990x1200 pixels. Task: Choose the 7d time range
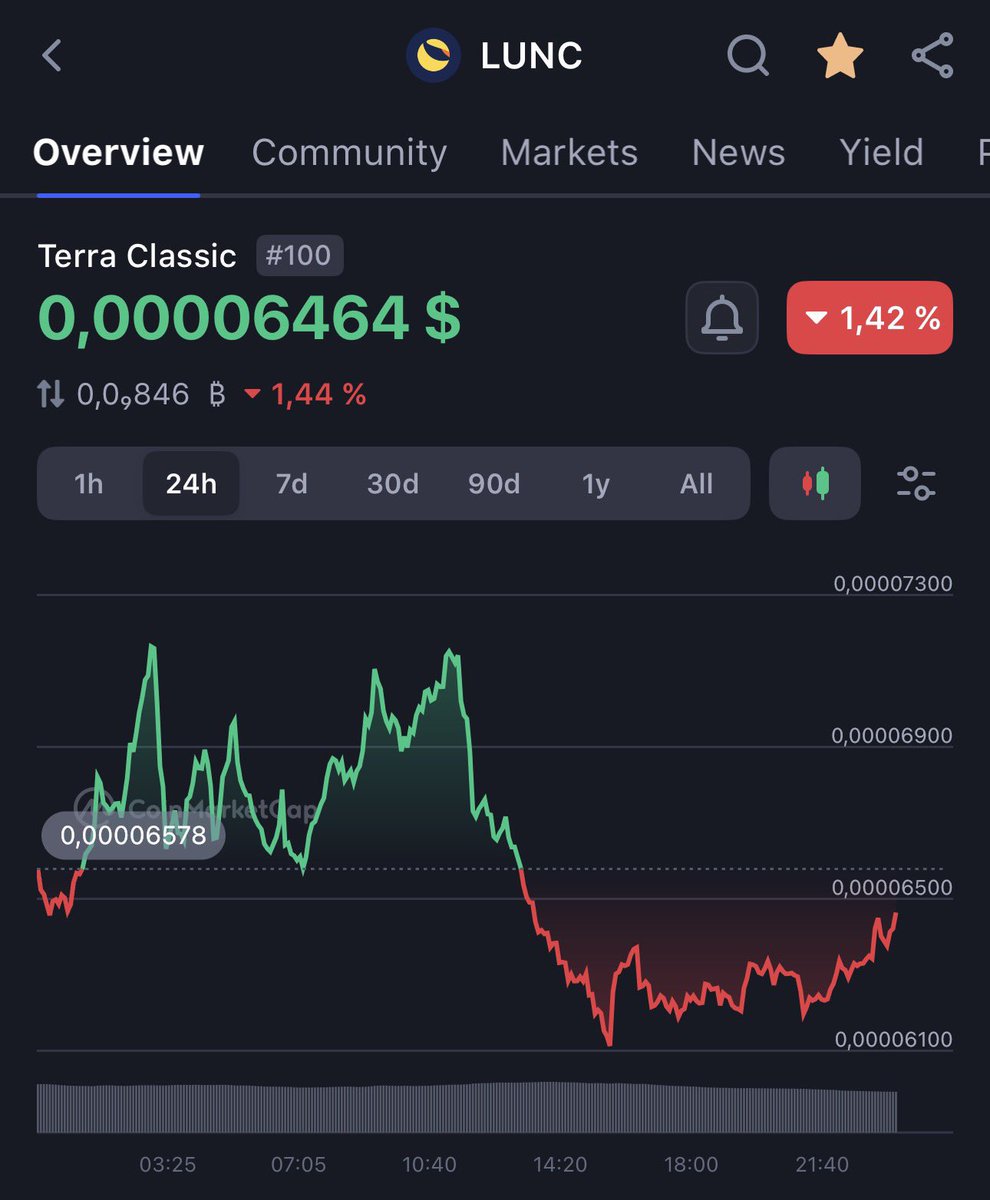click(291, 484)
